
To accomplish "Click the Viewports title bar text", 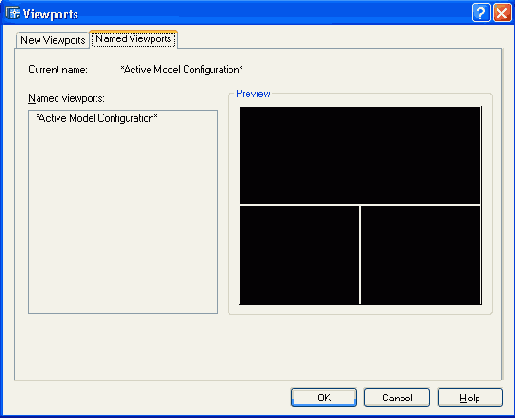I will click(x=50, y=14).
